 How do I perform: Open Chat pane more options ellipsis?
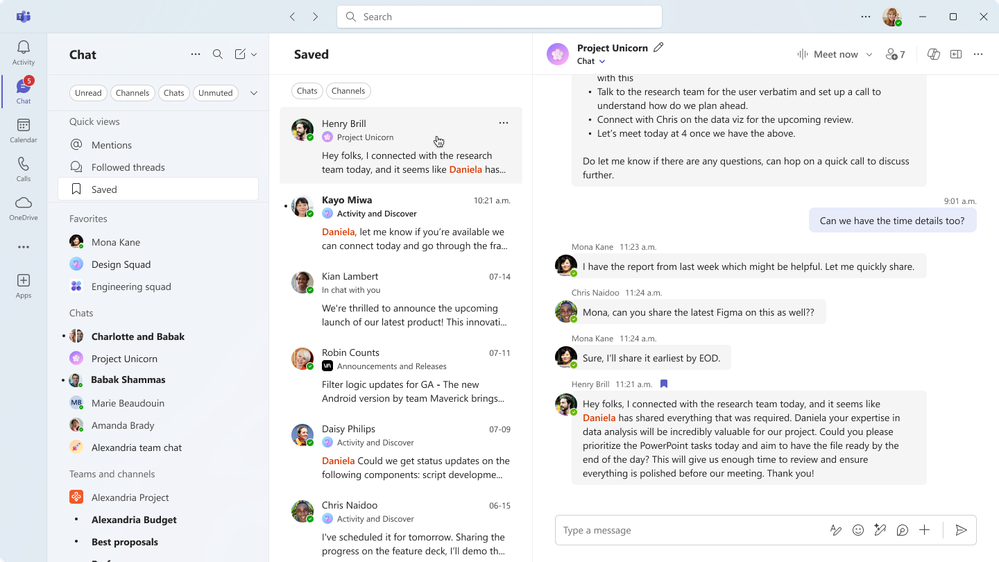click(x=196, y=54)
